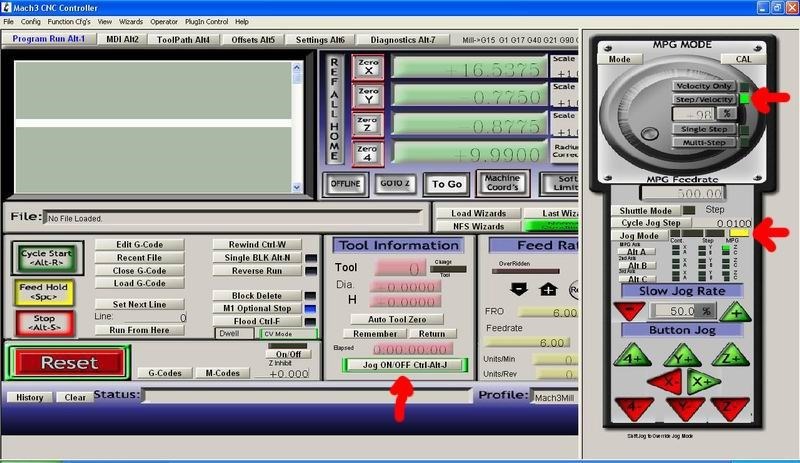
Task: Click the Load Wizards button
Action: click(x=479, y=213)
